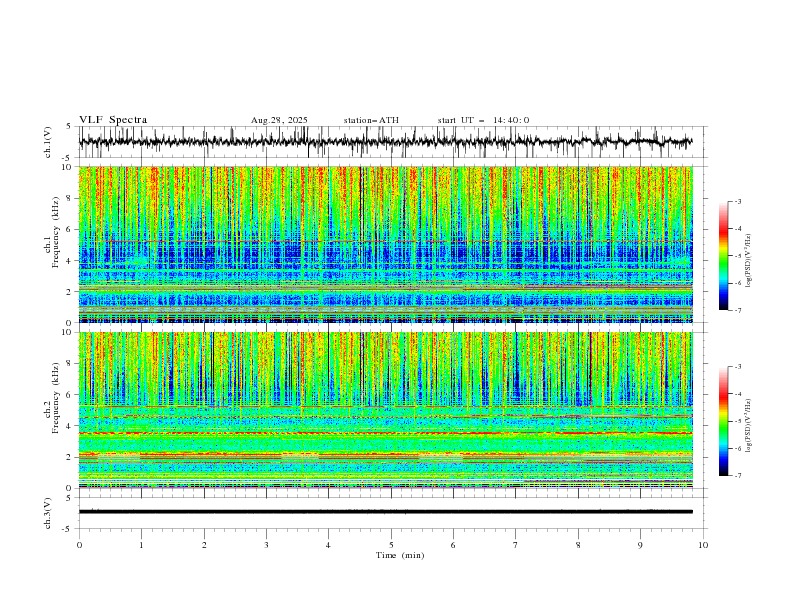Click the "-3" tick on ch.1 color bar

point(738,201)
